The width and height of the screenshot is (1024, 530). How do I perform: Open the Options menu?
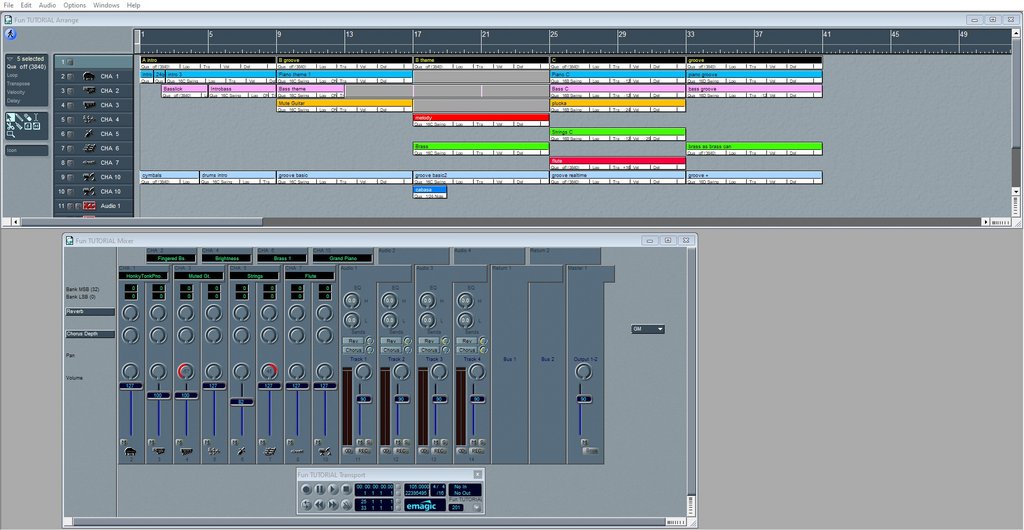click(x=74, y=5)
